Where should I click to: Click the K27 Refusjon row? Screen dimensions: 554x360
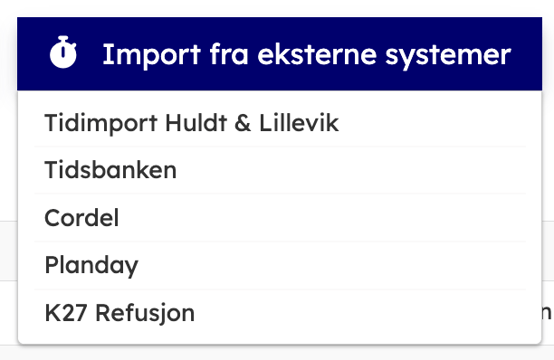(280, 313)
